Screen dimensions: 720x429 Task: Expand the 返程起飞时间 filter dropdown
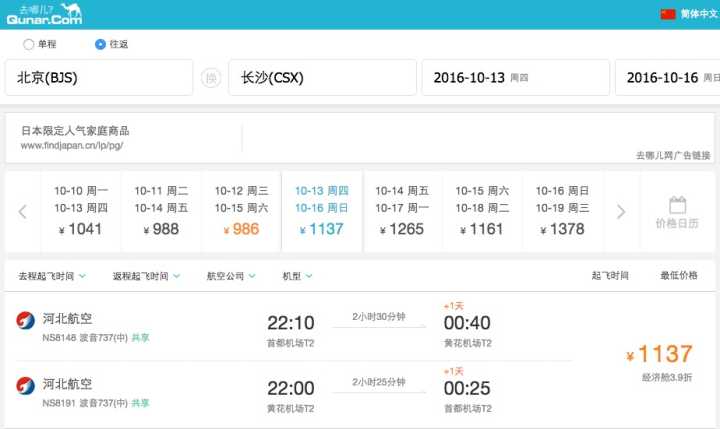click(x=146, y=276)
